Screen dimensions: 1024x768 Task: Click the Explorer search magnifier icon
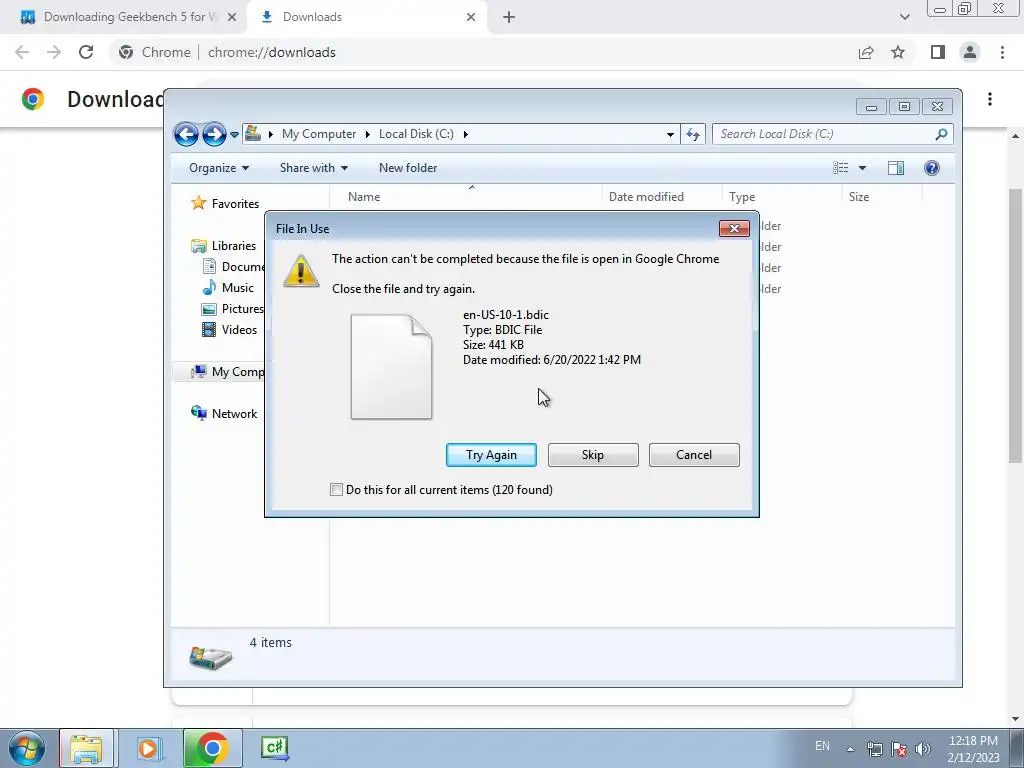click(x=941, y=134)
